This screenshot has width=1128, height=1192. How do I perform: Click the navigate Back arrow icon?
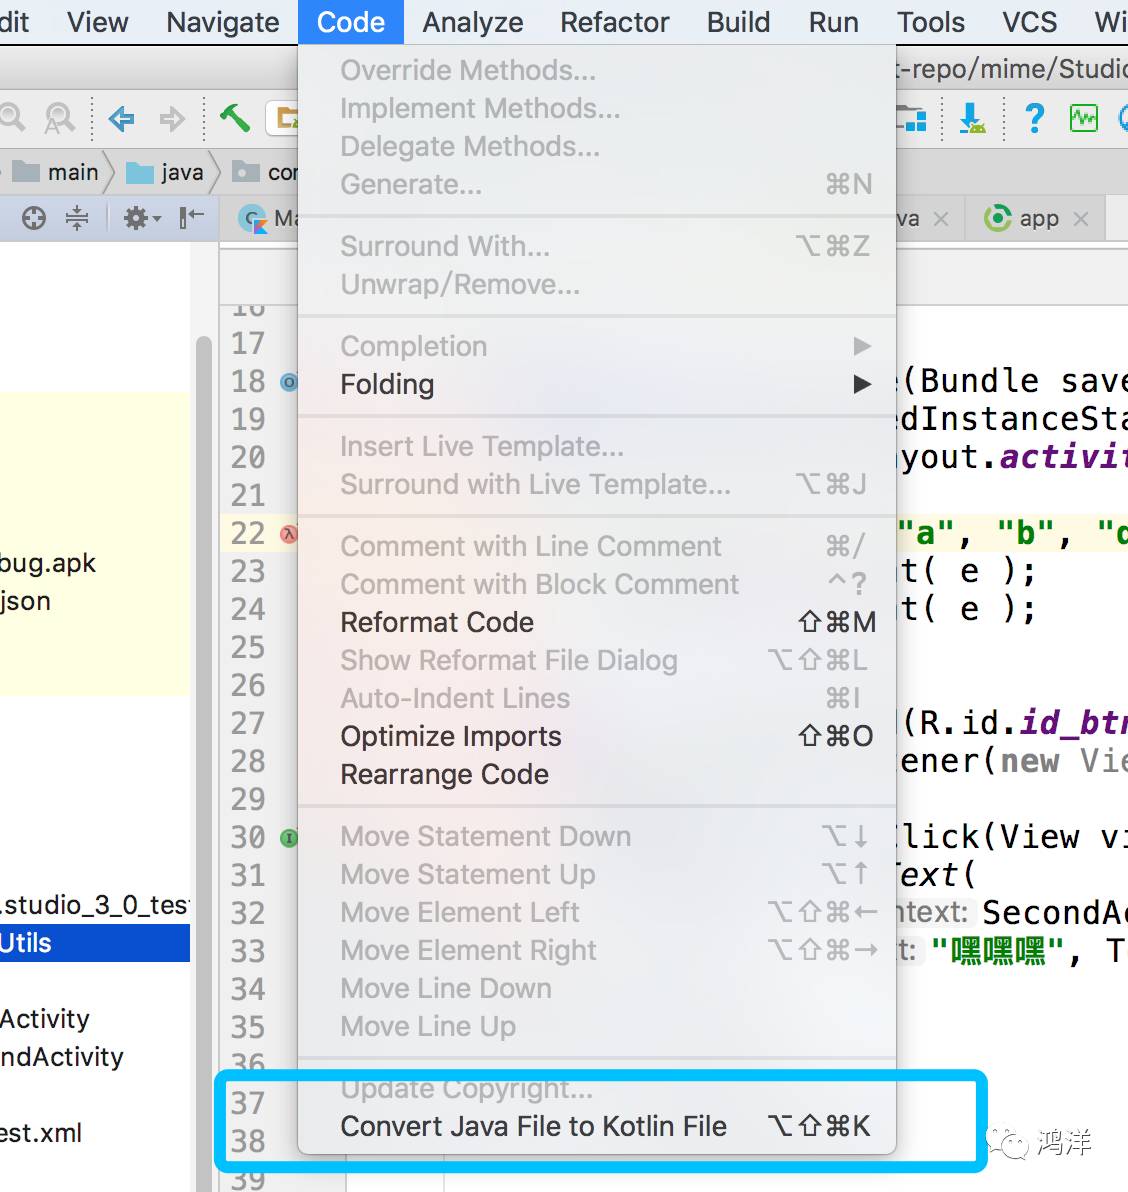tap(122, 118)
